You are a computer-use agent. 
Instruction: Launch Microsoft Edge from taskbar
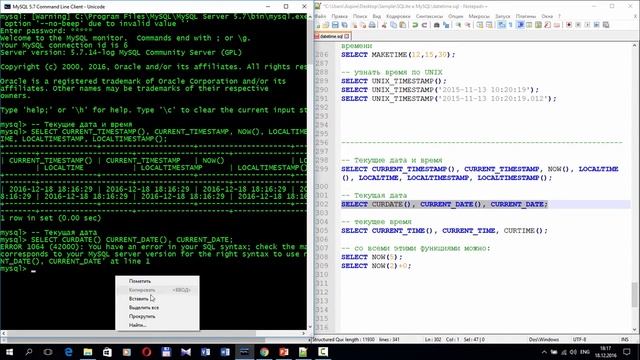point(68,352)
